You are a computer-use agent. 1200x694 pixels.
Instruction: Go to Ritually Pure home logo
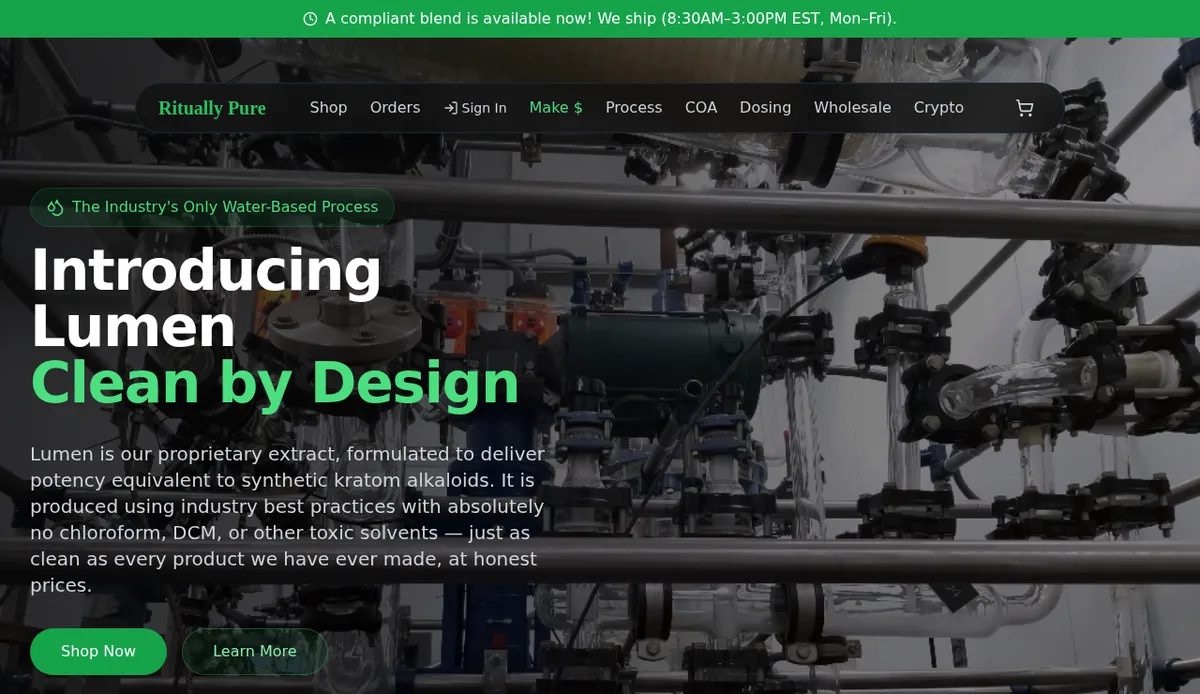[212, 108]
